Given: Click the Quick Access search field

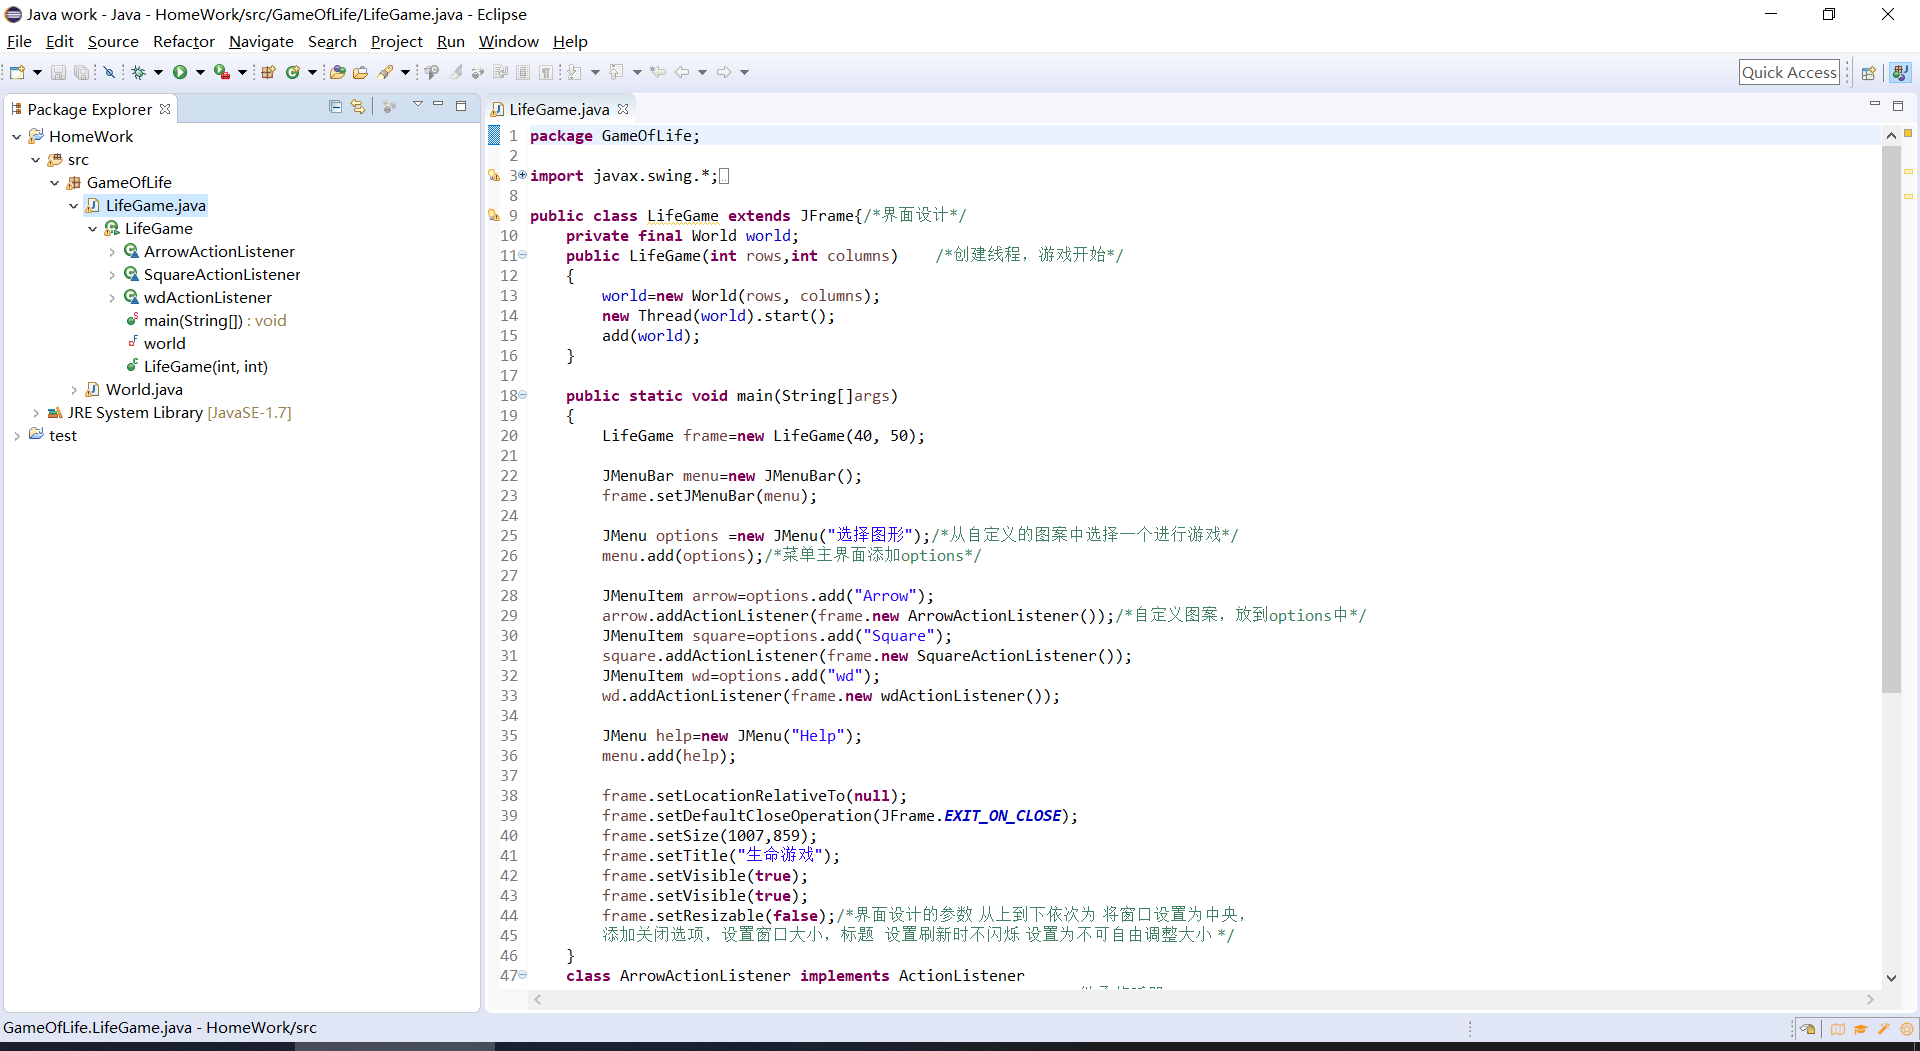Looking at the screenshot, I should coord(1789,72).
